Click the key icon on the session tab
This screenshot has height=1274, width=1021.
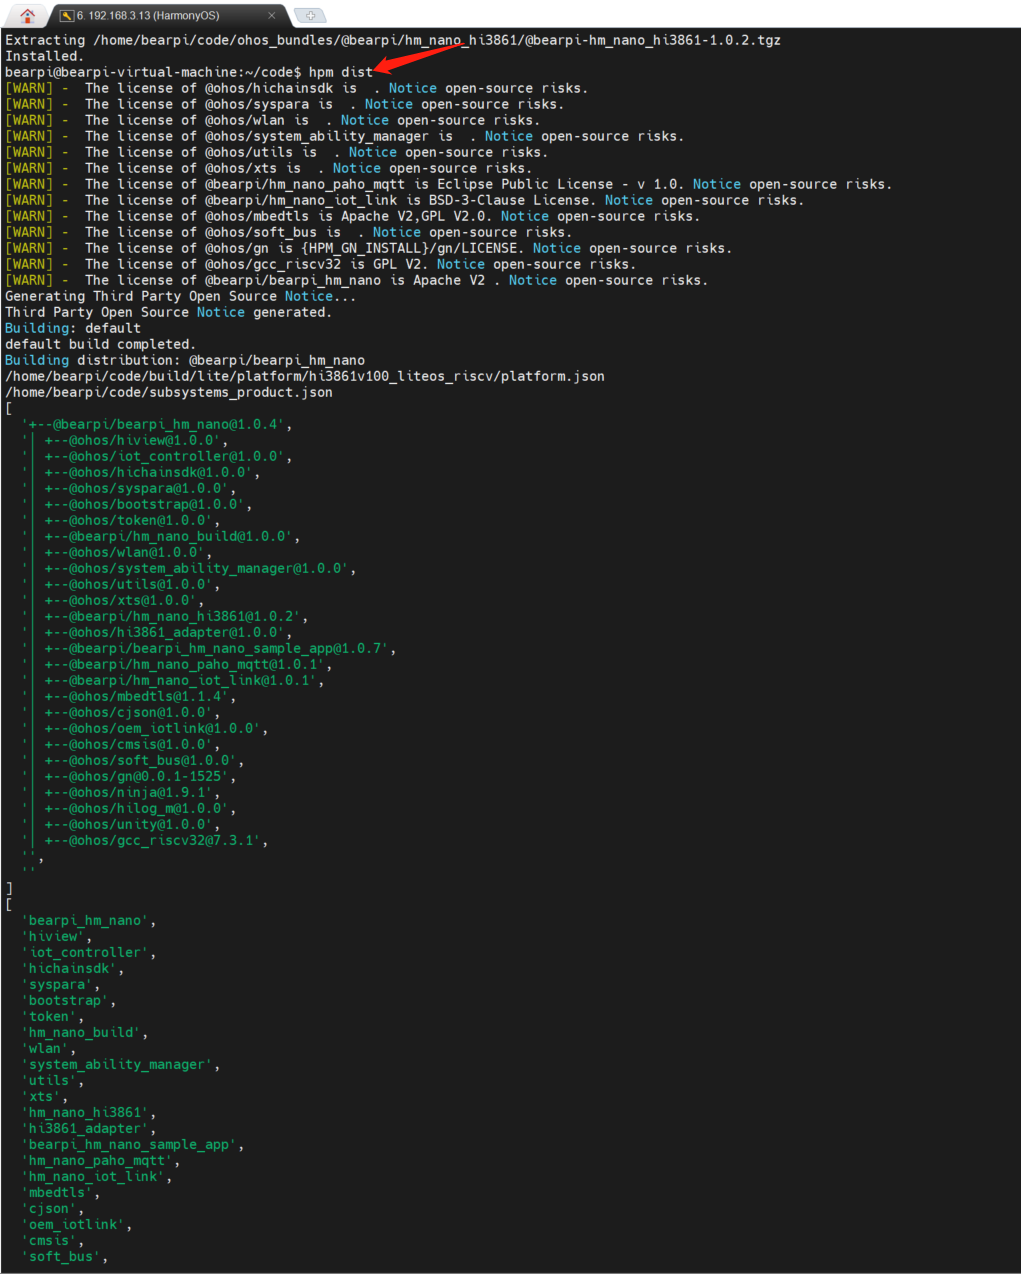pos(67,16)
